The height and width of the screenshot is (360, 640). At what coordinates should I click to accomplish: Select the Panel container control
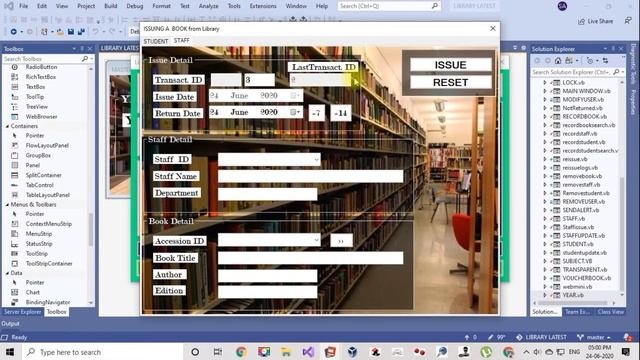click(33, 165)
